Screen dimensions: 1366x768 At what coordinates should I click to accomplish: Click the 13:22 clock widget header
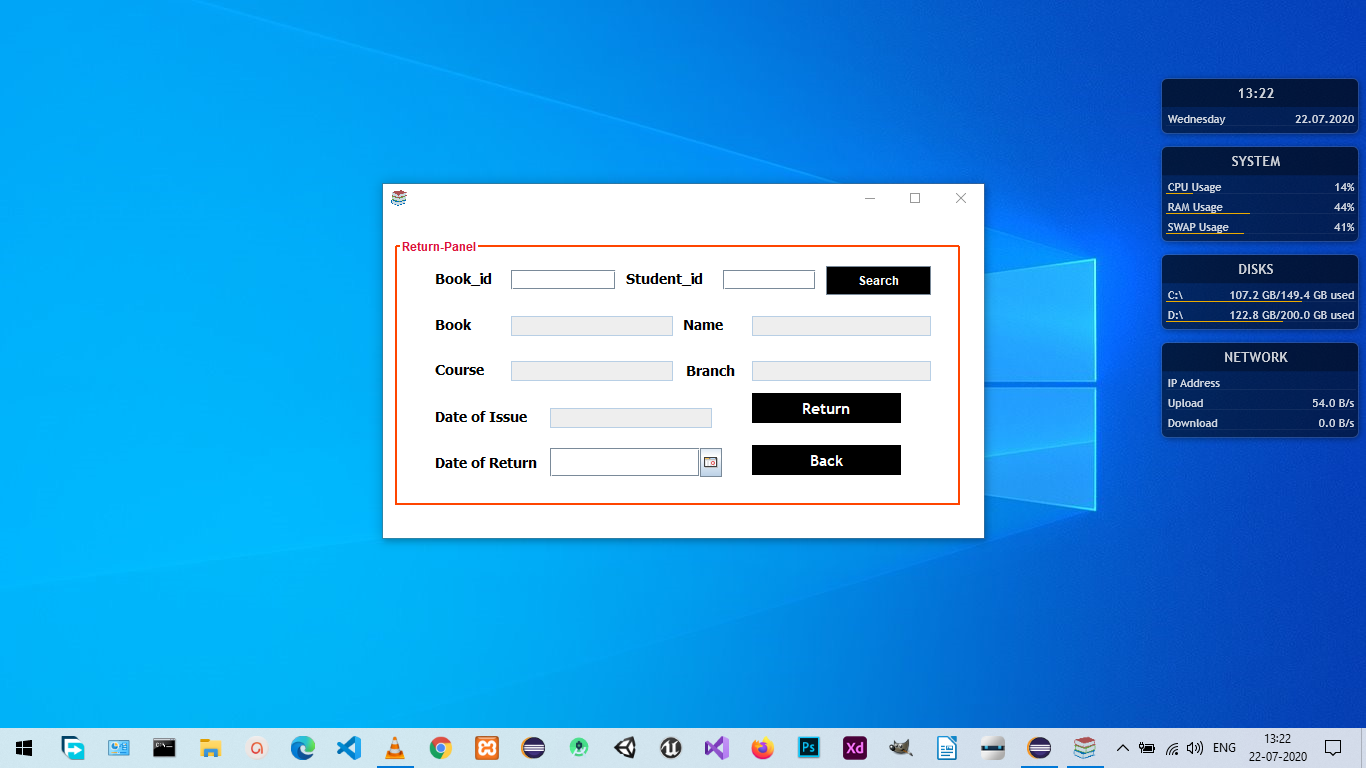(1256, 93)
